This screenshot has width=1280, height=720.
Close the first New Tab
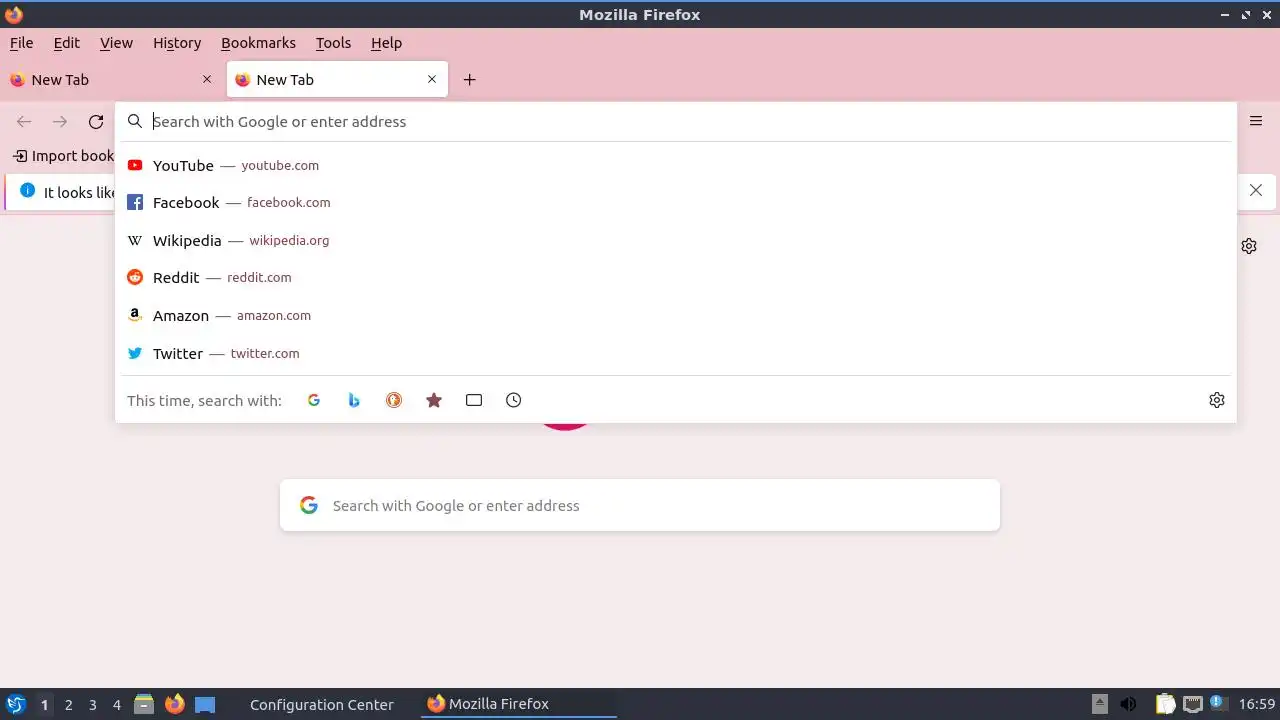pyautogui.click(x=207, y=79)
